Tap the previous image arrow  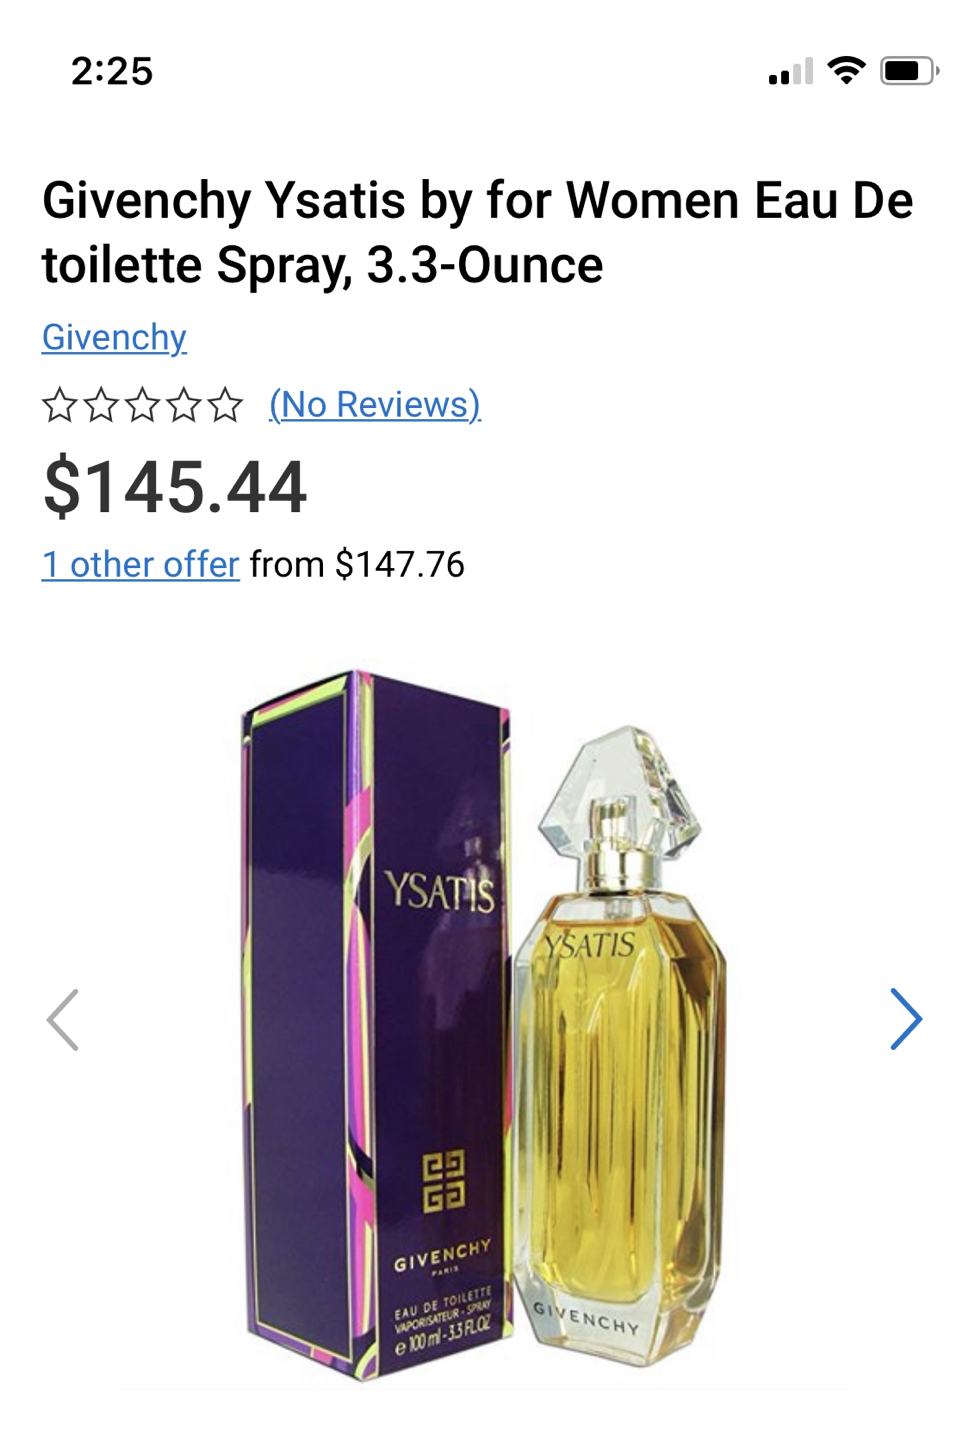click(x=62, y=1019)
